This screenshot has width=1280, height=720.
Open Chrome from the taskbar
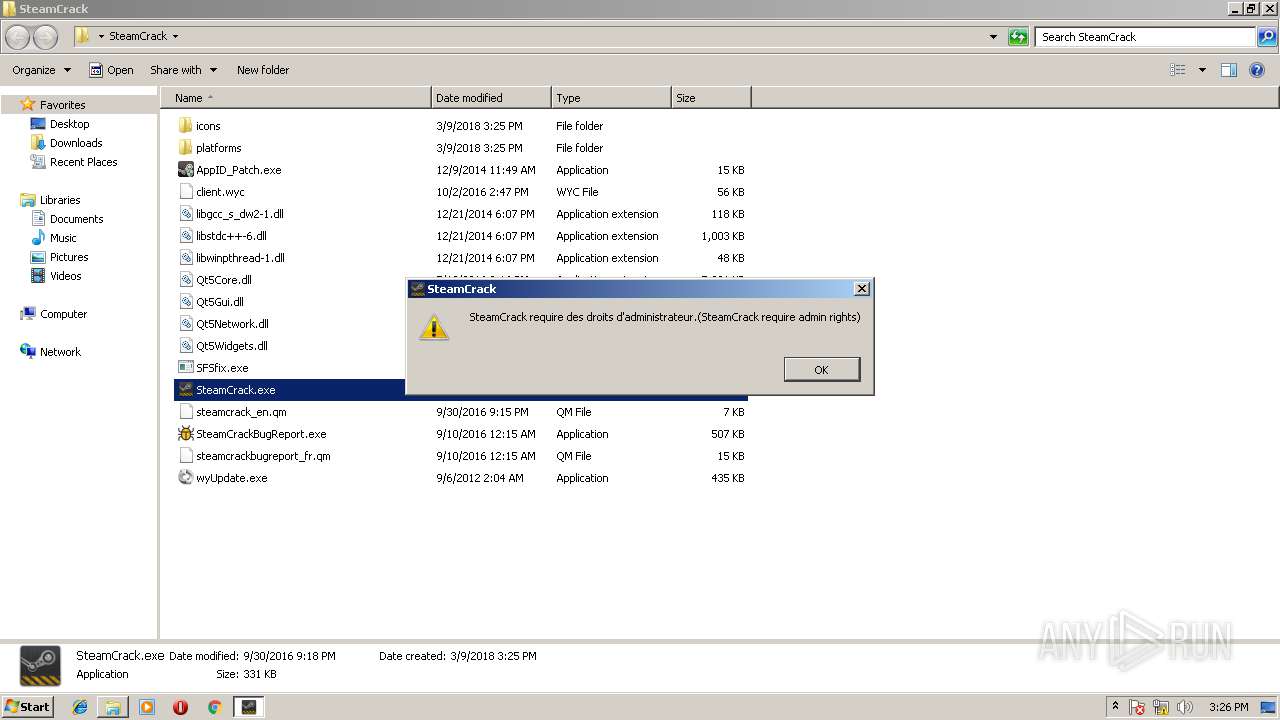coord(214,707)
